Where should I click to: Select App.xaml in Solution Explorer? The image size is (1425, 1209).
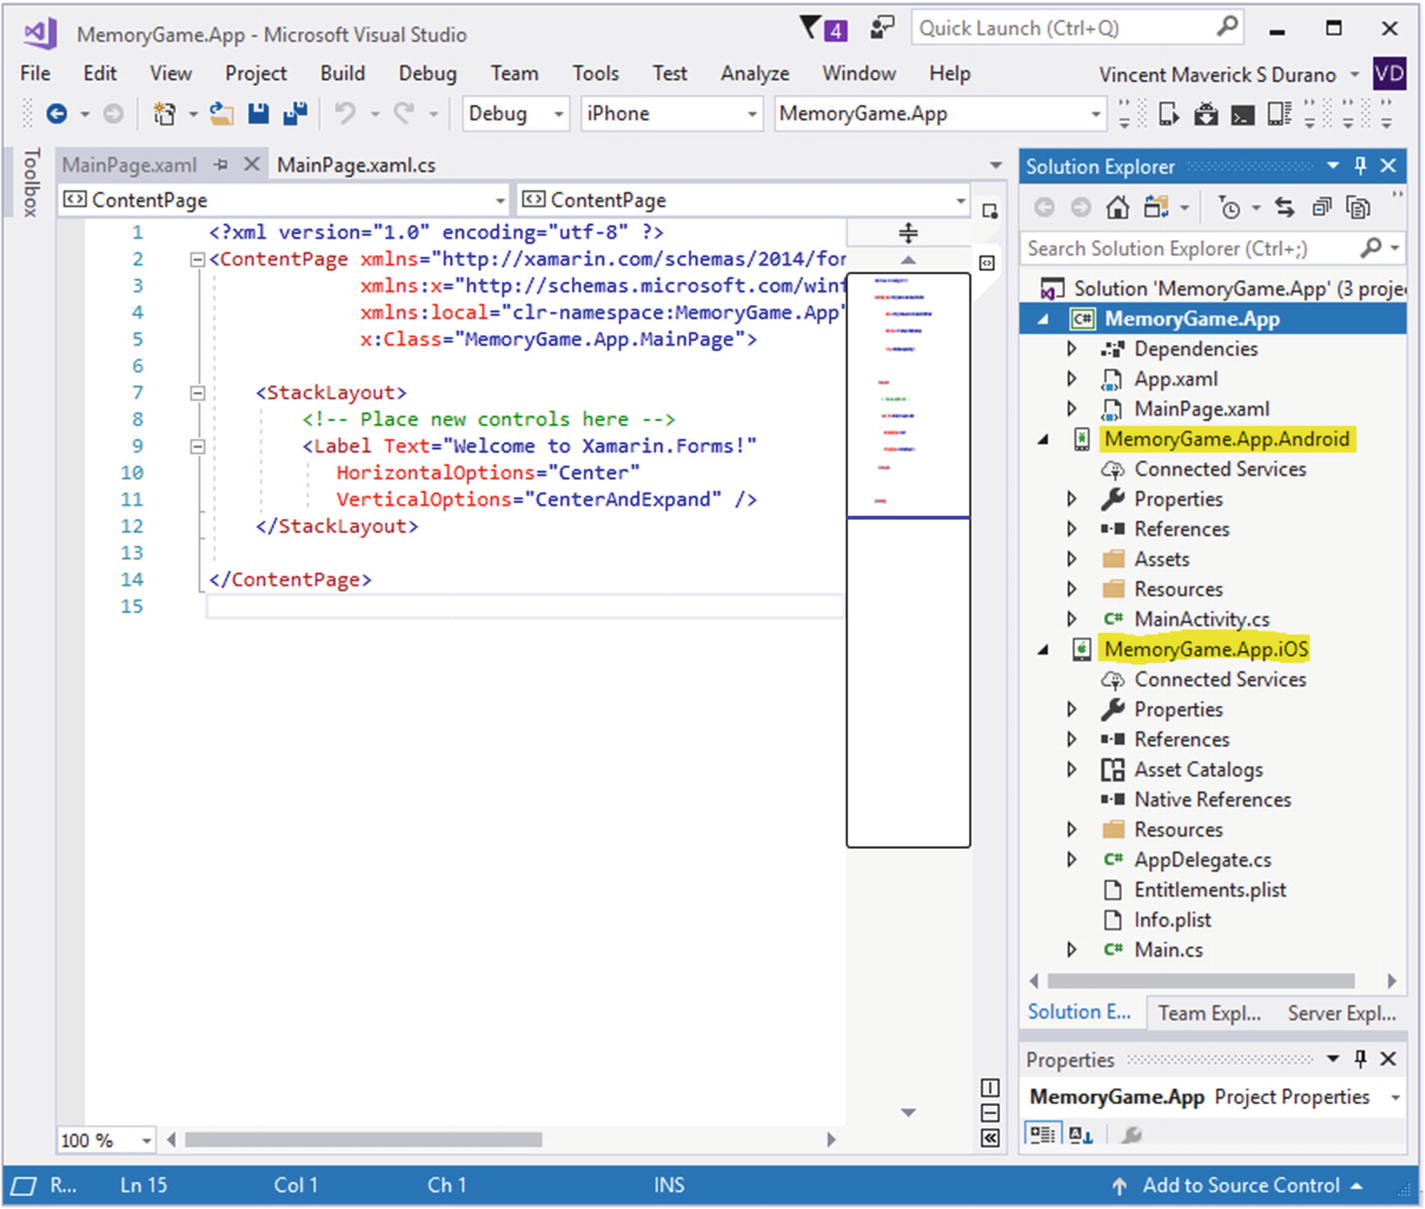(x=1176, y=379)
